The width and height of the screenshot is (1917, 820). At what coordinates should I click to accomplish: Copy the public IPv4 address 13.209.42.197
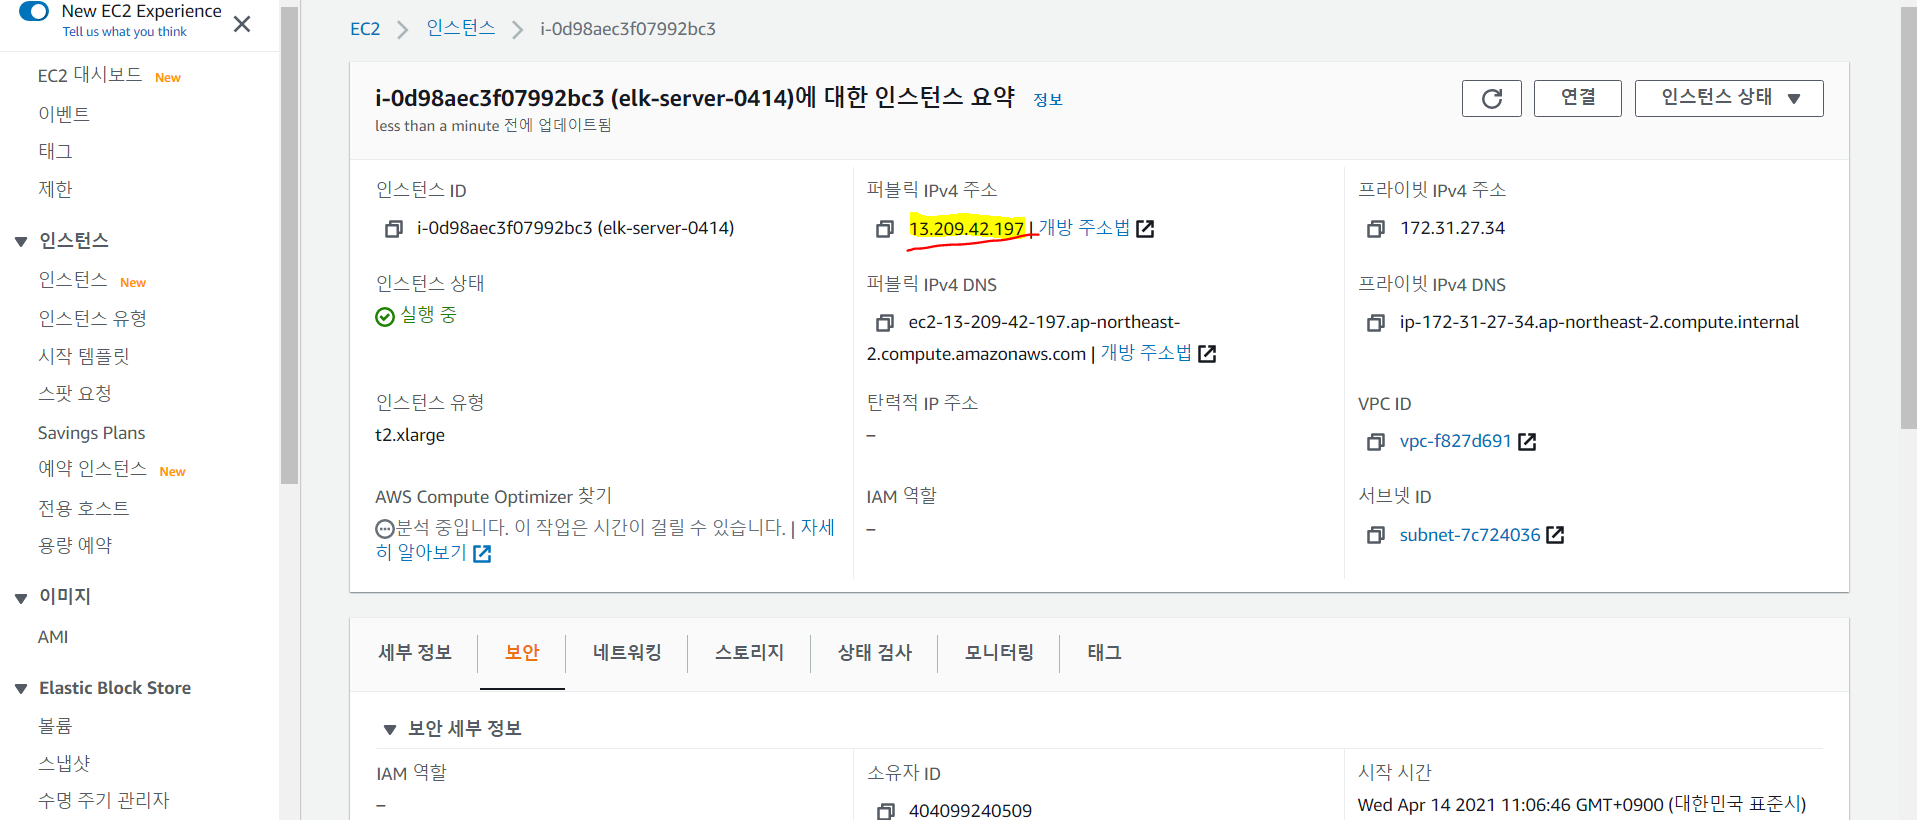(884, 229)
